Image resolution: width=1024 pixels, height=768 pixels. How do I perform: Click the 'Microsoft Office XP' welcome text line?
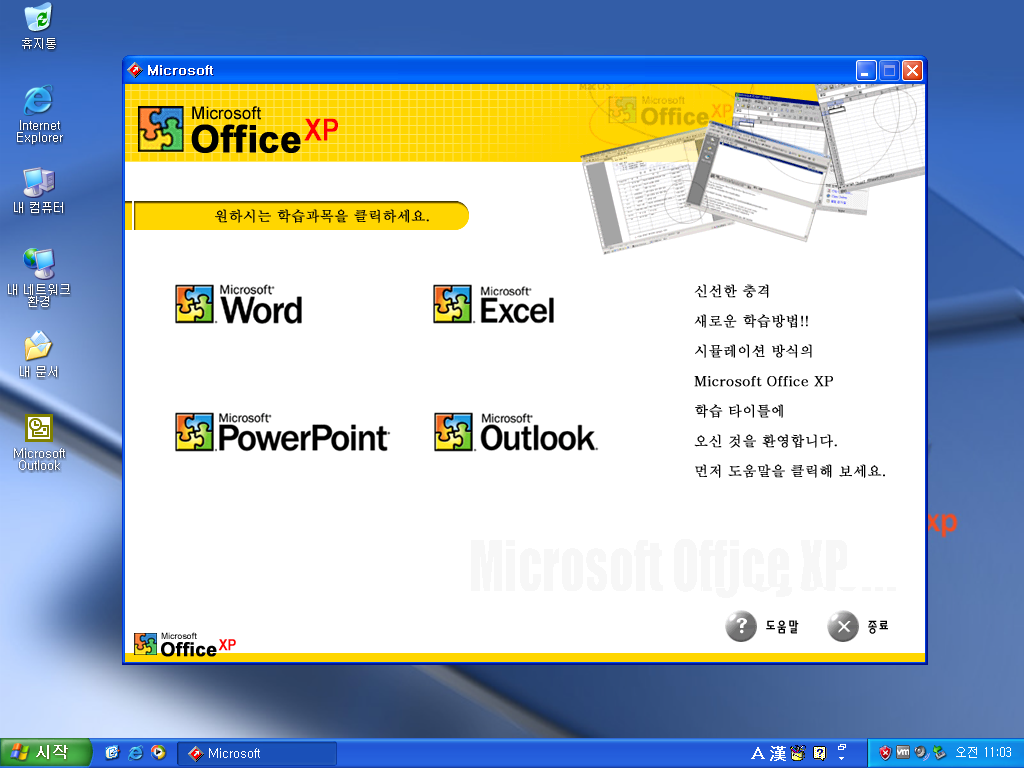pos(763,381)
